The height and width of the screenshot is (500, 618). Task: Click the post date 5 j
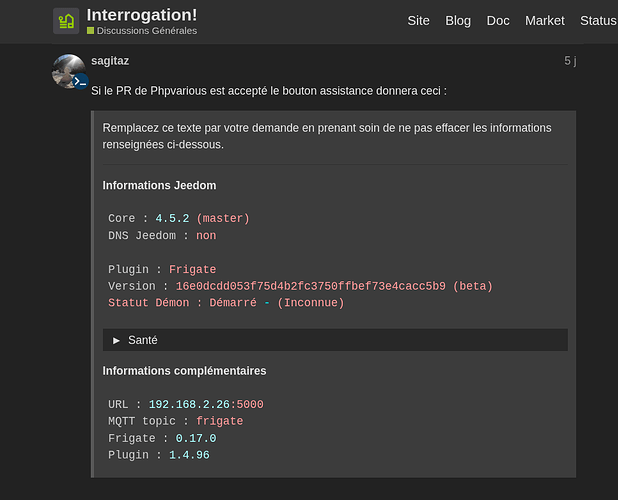(570, 61)
